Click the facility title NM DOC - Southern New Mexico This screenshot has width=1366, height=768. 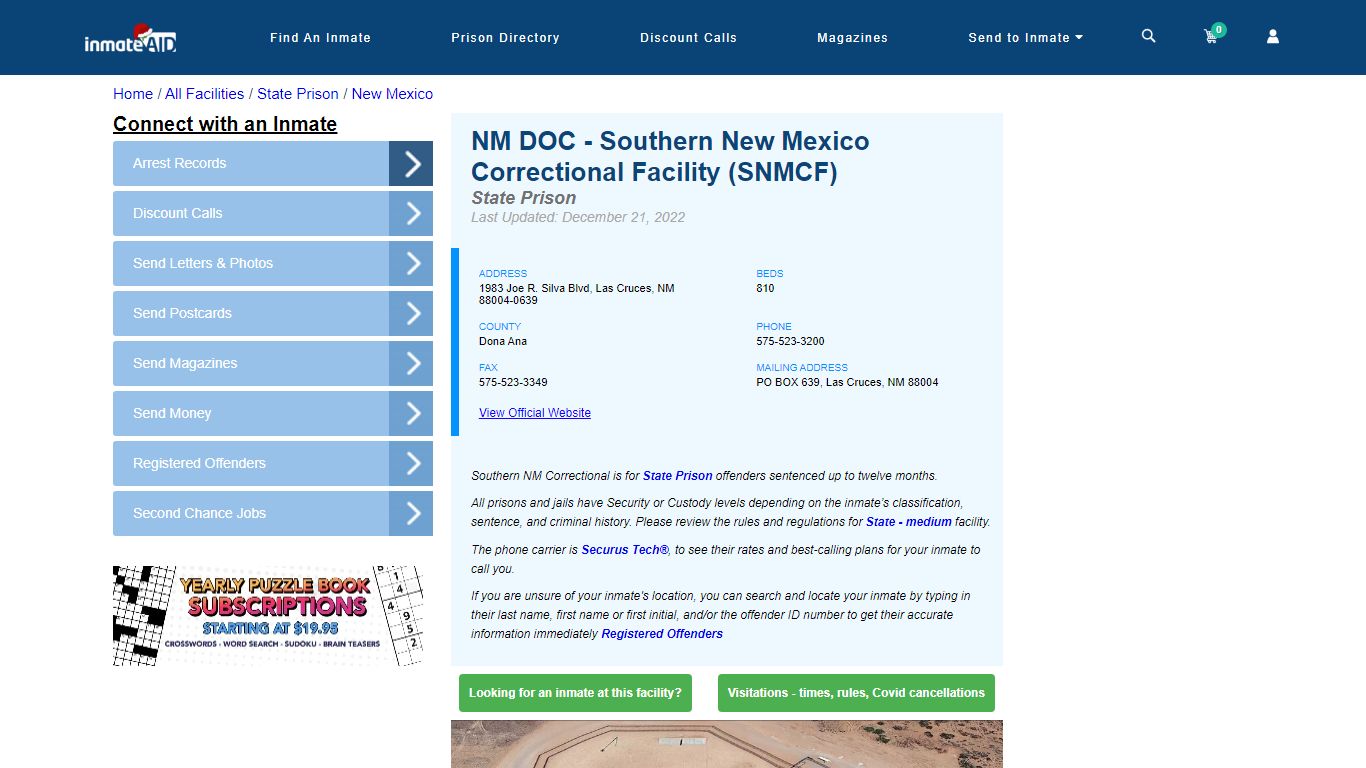pyautogui.click(x=670, y=156)
